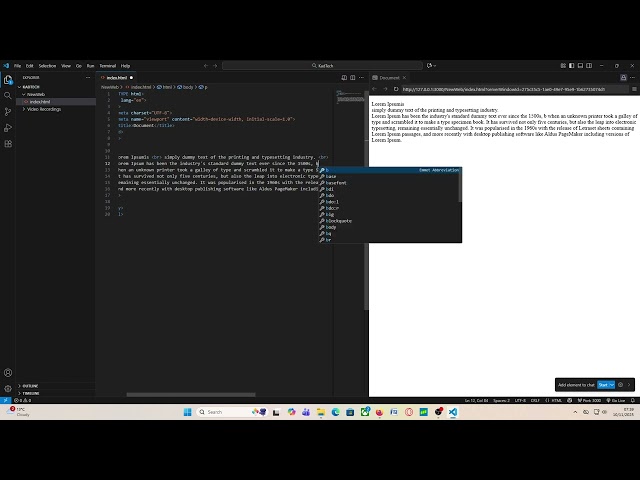Open the Help menu
Image resolution: width=640 pixels, height=480 pixels.
[x=125, y=66]
